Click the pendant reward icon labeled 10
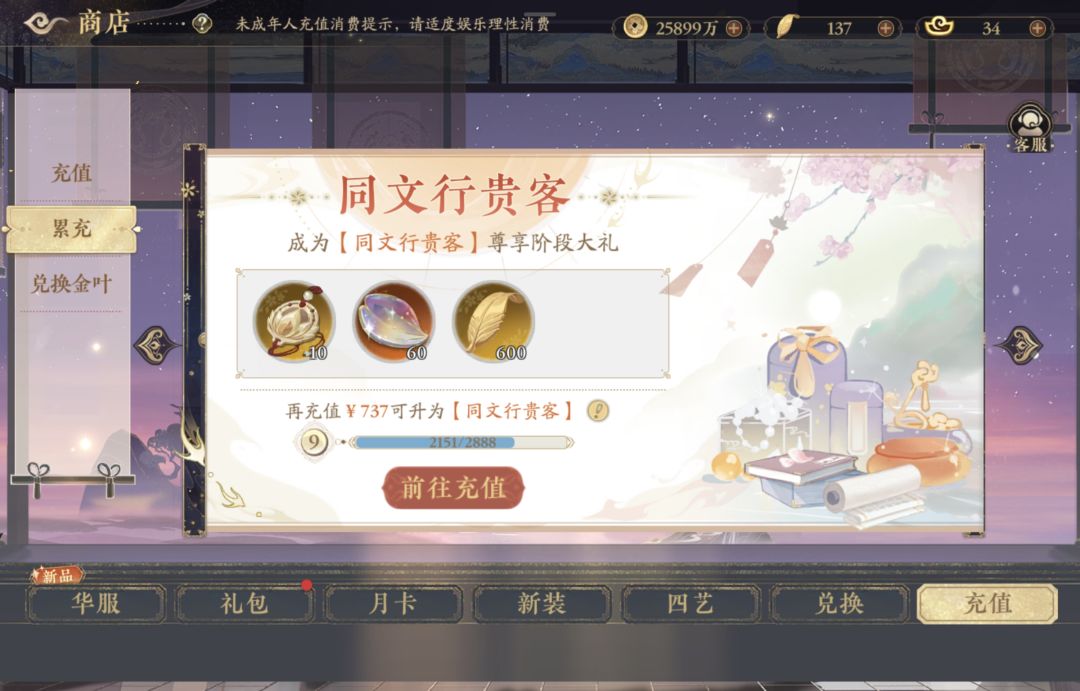Screen dimensions: 1080x691 [294, 322]
